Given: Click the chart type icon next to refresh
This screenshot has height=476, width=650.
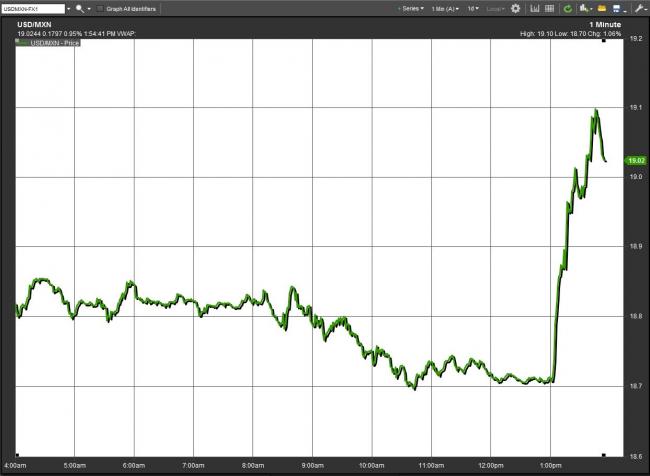Looking at the screenshot, I should [x=584, y=8].
